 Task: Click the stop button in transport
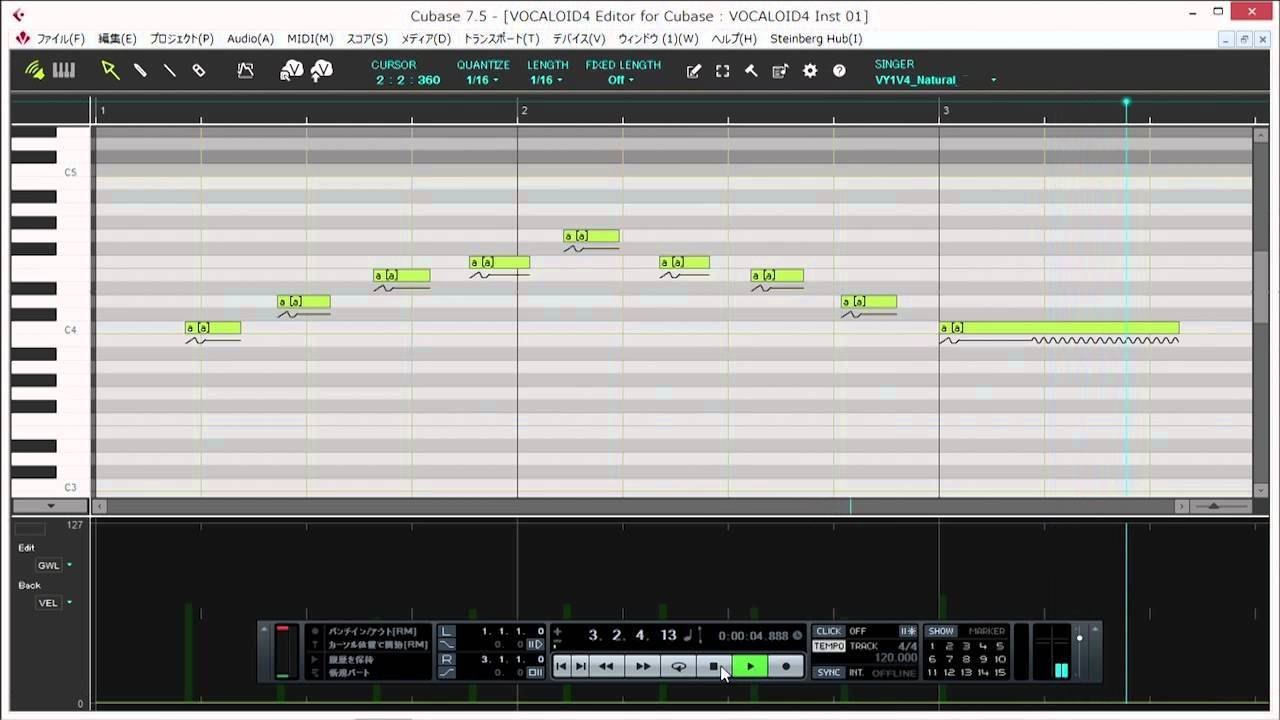pos(714,666)
